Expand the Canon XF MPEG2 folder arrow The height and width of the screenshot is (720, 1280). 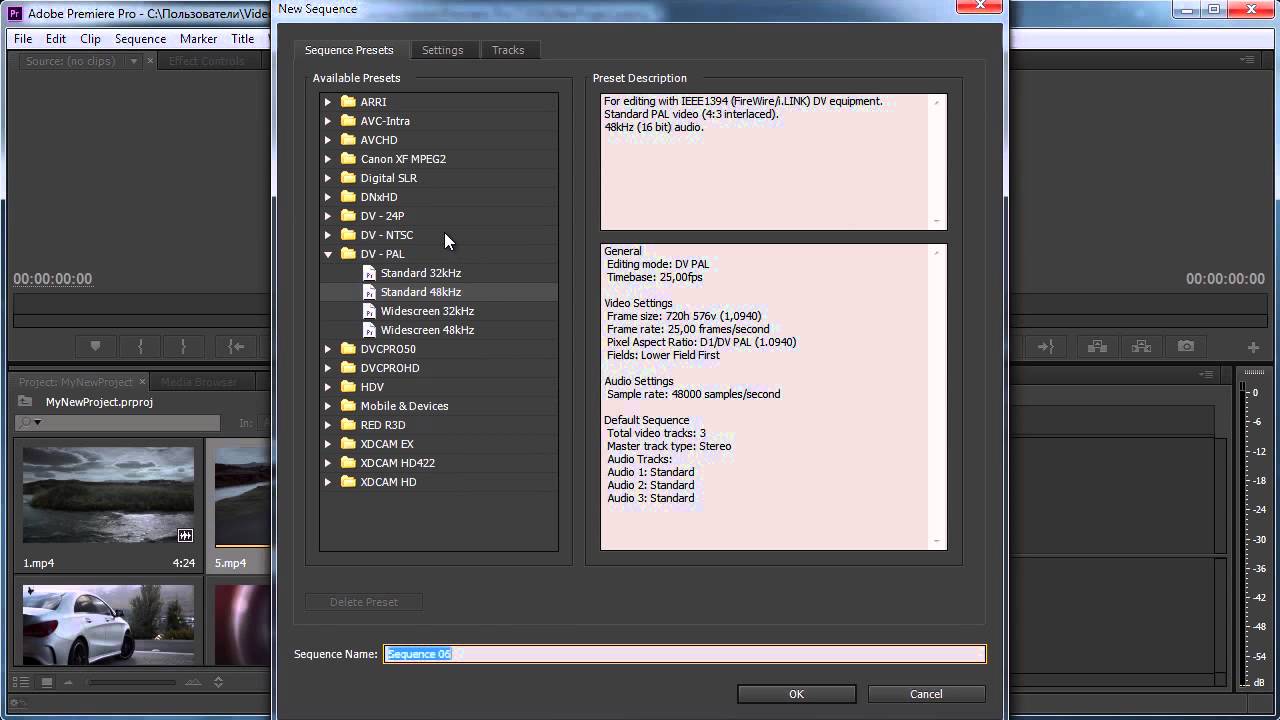click(327, 159)
